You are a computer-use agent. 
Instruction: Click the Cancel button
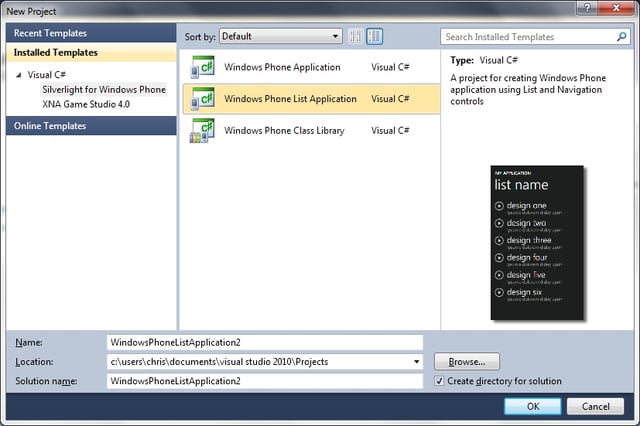point(596,406)
